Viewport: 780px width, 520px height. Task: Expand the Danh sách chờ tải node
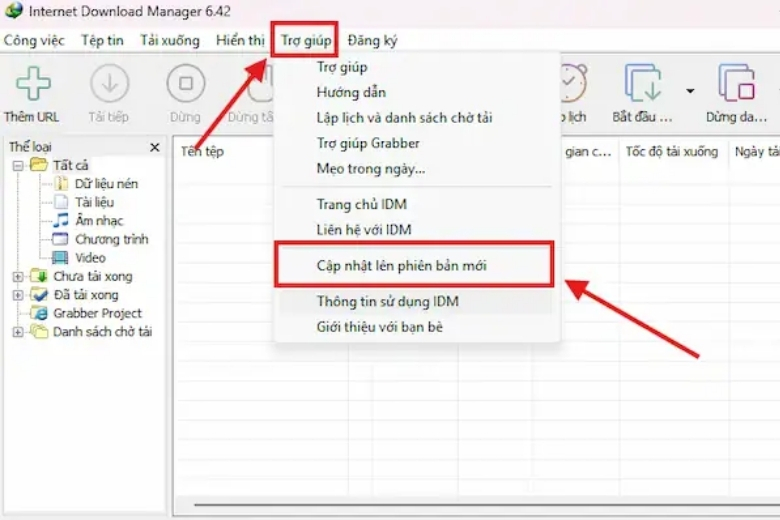tap(18, 332)
